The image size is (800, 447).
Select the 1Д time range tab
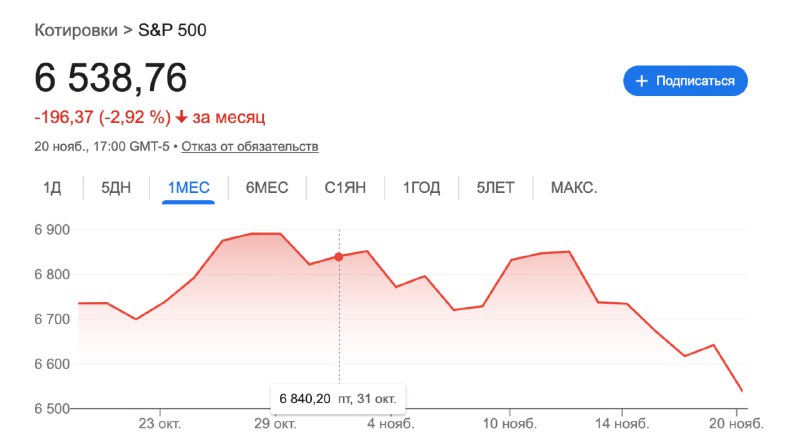click(52, 187)
